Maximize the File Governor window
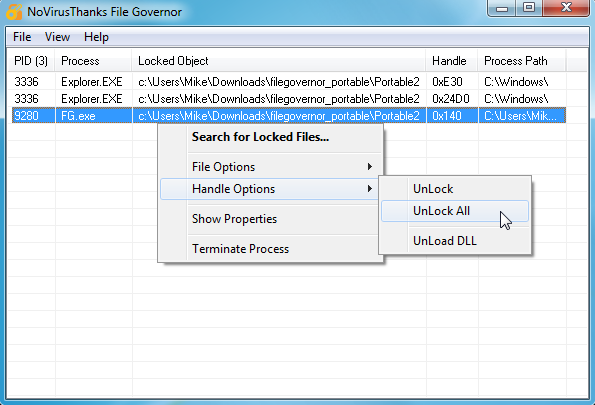The width and height of the screenshot is (595, 405). coord(529,8)
